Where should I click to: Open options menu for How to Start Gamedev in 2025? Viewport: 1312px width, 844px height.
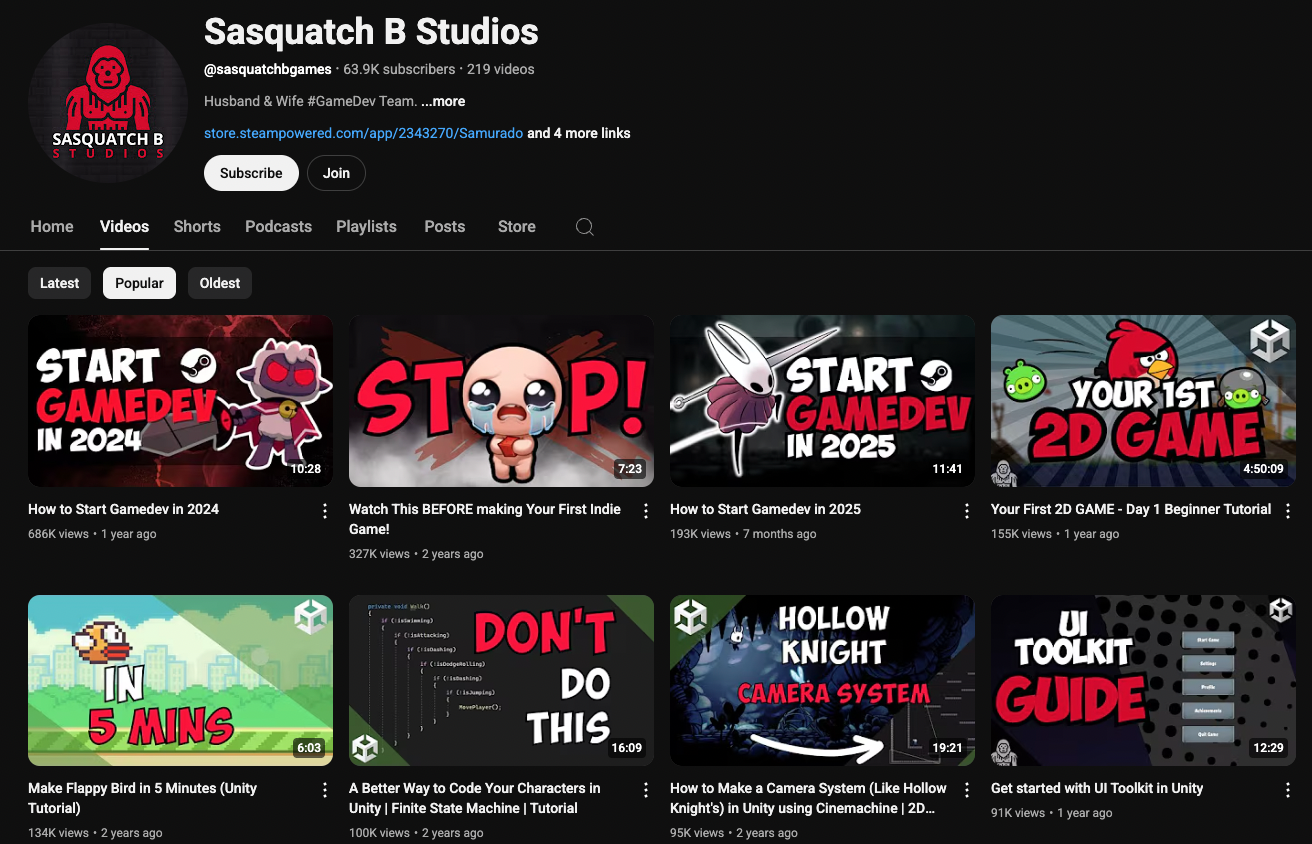[x=967, y=511]
